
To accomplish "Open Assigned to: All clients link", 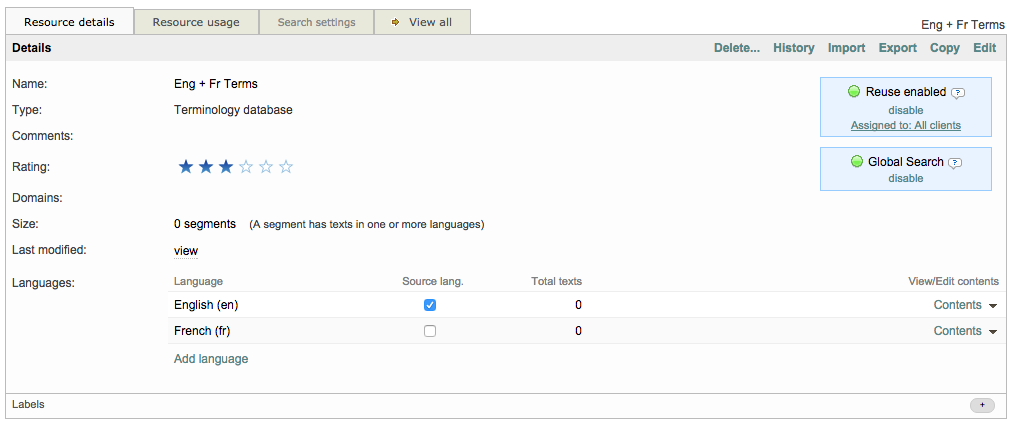I will 905,125.
